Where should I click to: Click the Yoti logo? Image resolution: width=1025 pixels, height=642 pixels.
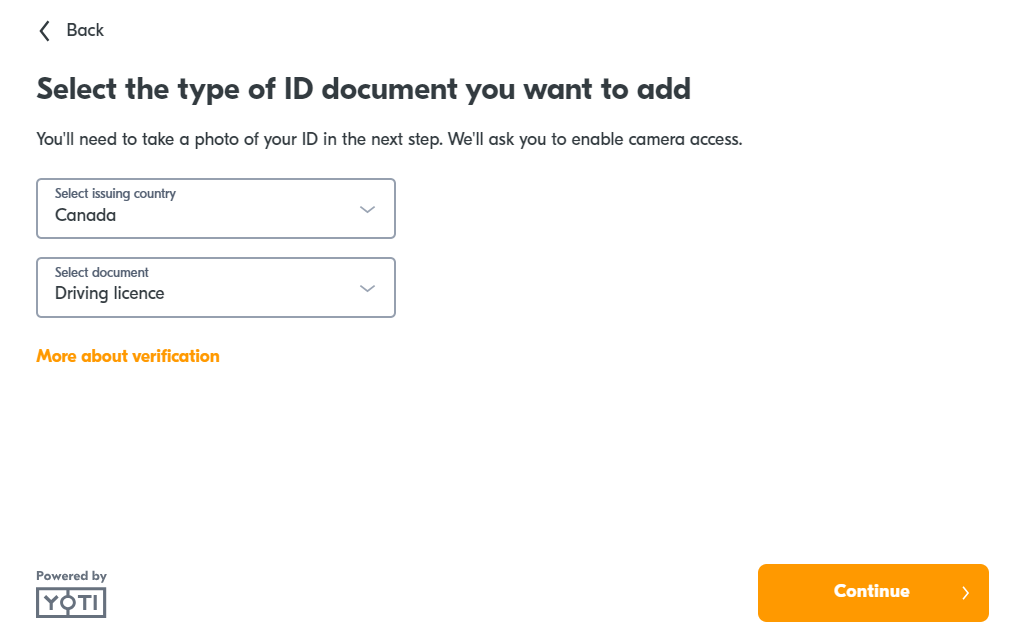point(71,603)
